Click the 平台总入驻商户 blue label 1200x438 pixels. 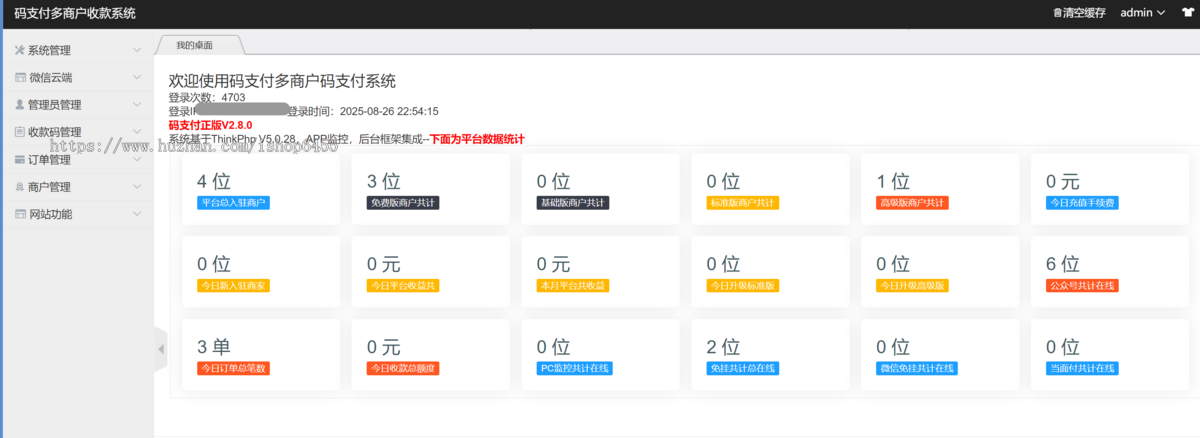233,203
